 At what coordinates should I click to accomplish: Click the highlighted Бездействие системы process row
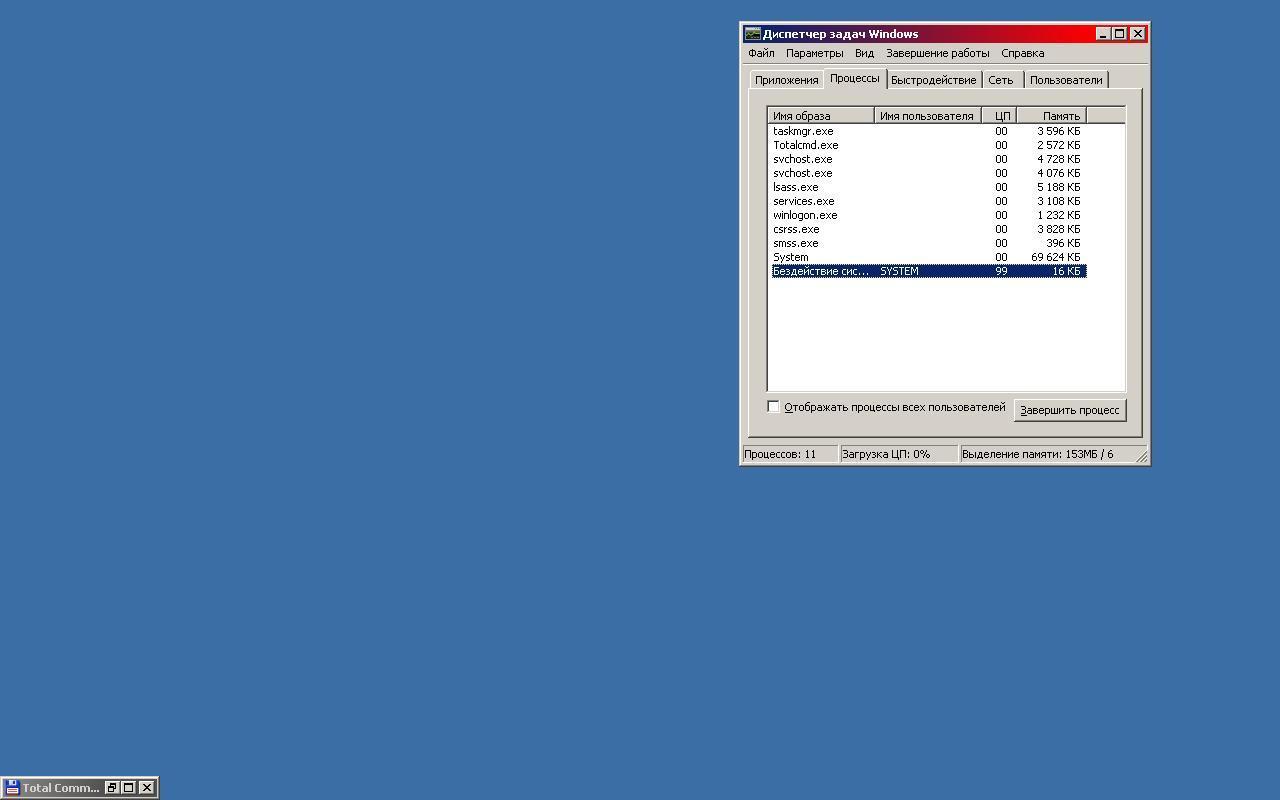coord(928,271)
